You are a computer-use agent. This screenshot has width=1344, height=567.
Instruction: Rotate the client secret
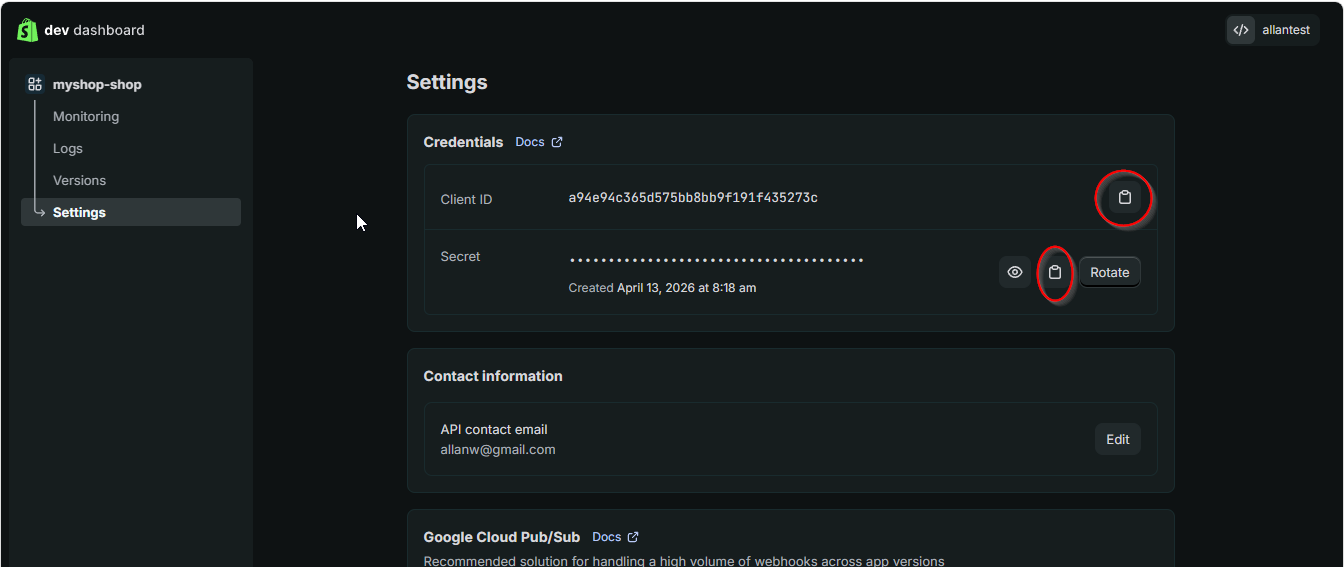[x=1110, y=272]
